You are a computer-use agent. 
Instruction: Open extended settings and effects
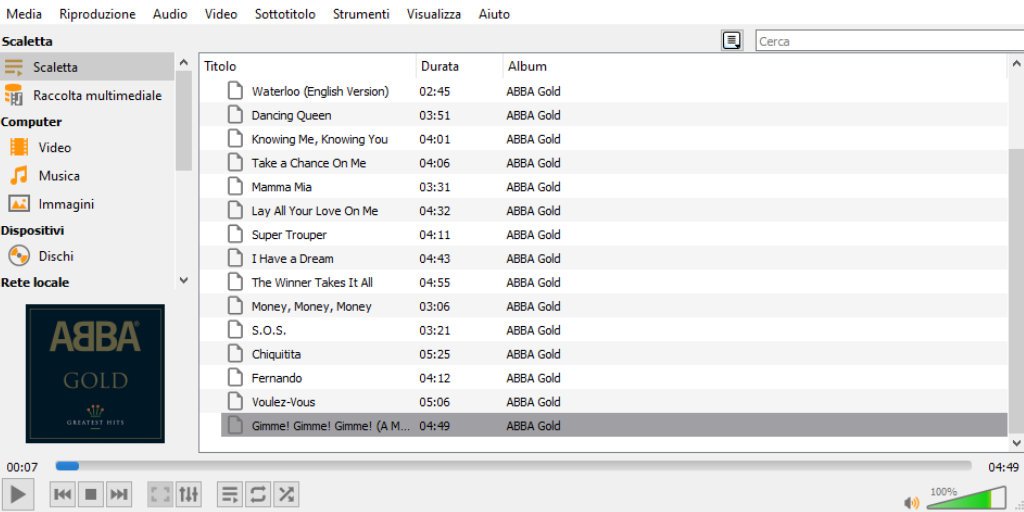188,494
